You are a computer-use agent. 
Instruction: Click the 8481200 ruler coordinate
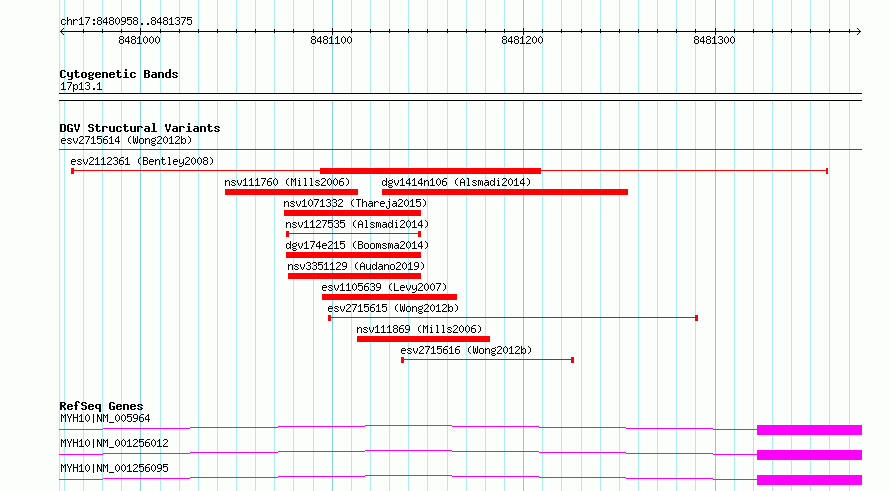(522, 40)
